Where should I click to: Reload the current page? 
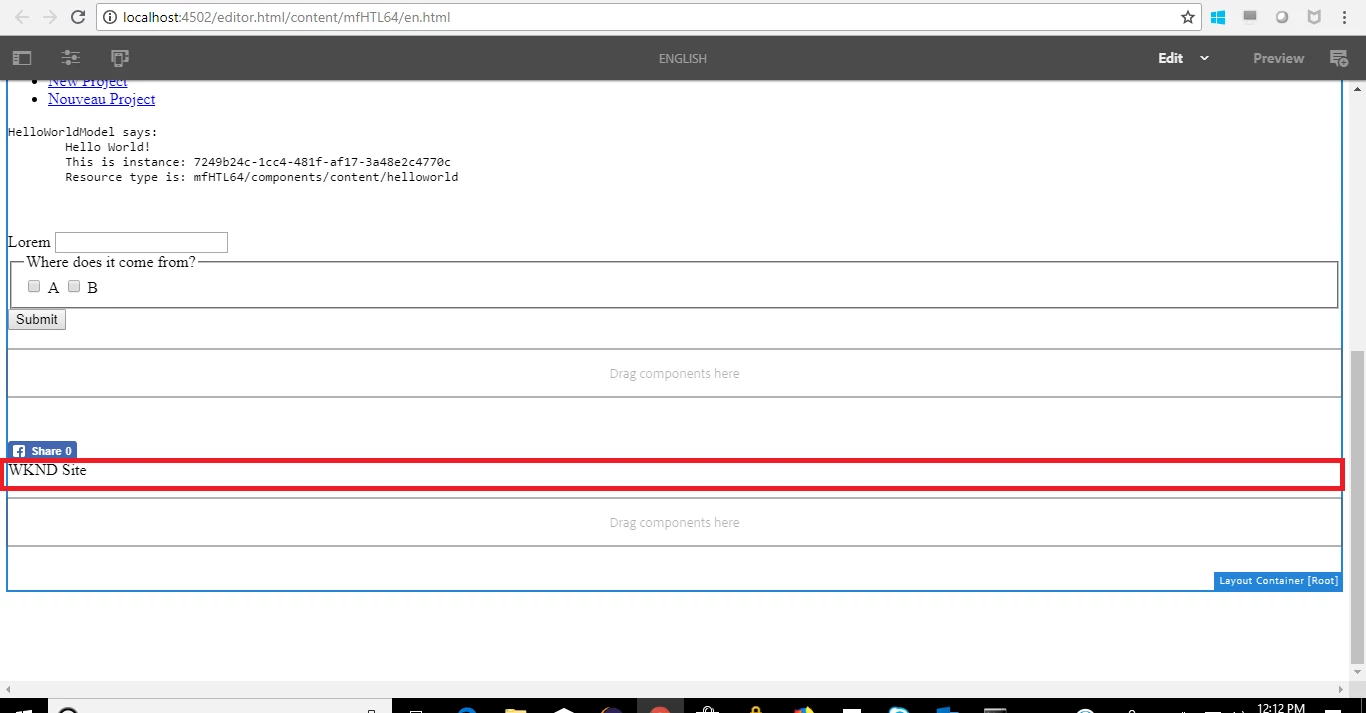tap(79, 17)
